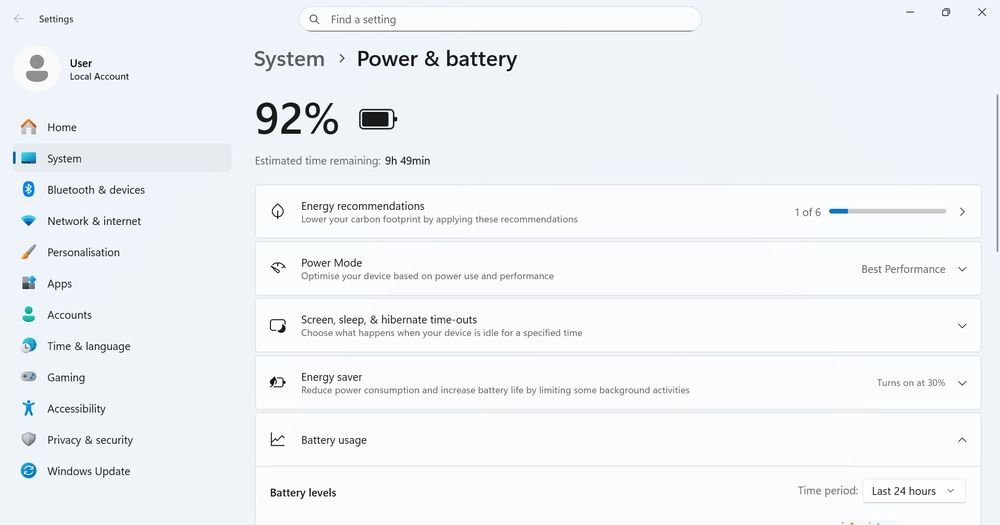Open the Power Mode dropdown
1000x525 pixels.
point(914,269)
